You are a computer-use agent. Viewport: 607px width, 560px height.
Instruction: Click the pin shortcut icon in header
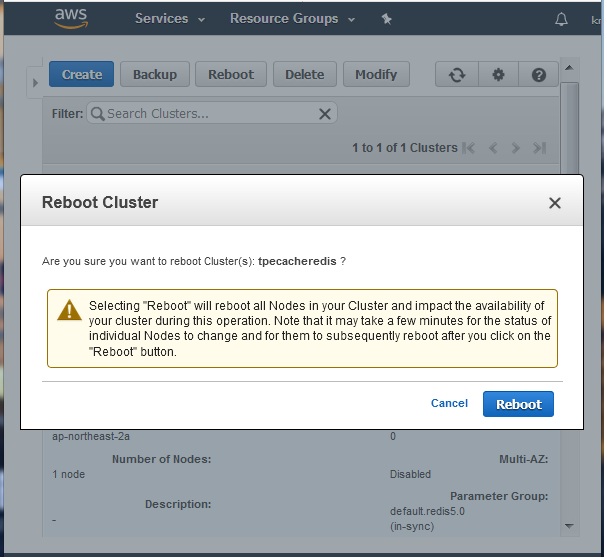click(387, 18)
